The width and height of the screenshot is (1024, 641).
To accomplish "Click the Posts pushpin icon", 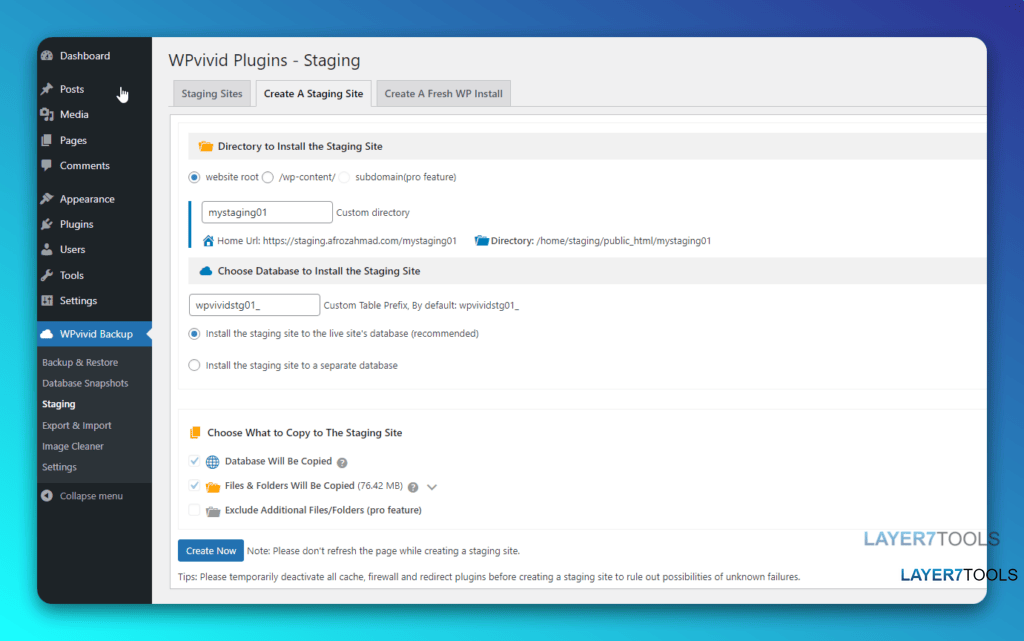I will coord(47,89).
